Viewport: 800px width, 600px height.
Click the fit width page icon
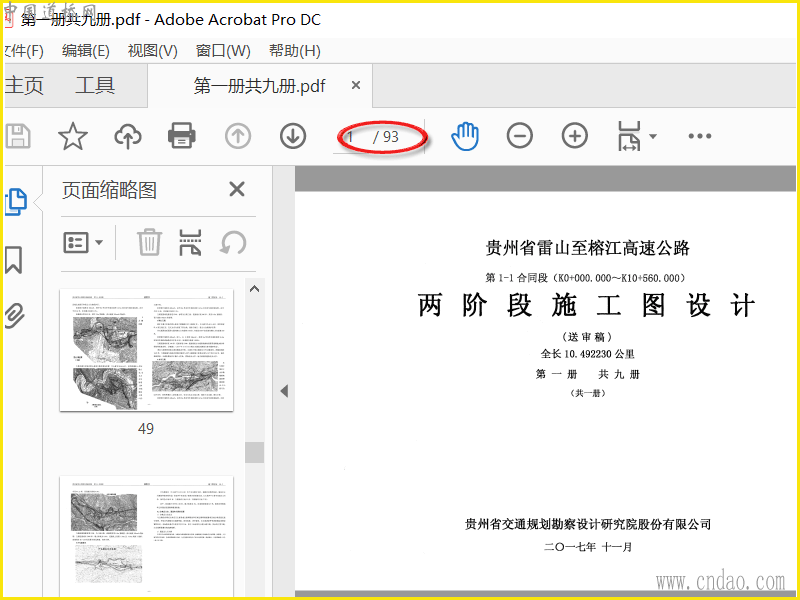click(x=629, y=136)
